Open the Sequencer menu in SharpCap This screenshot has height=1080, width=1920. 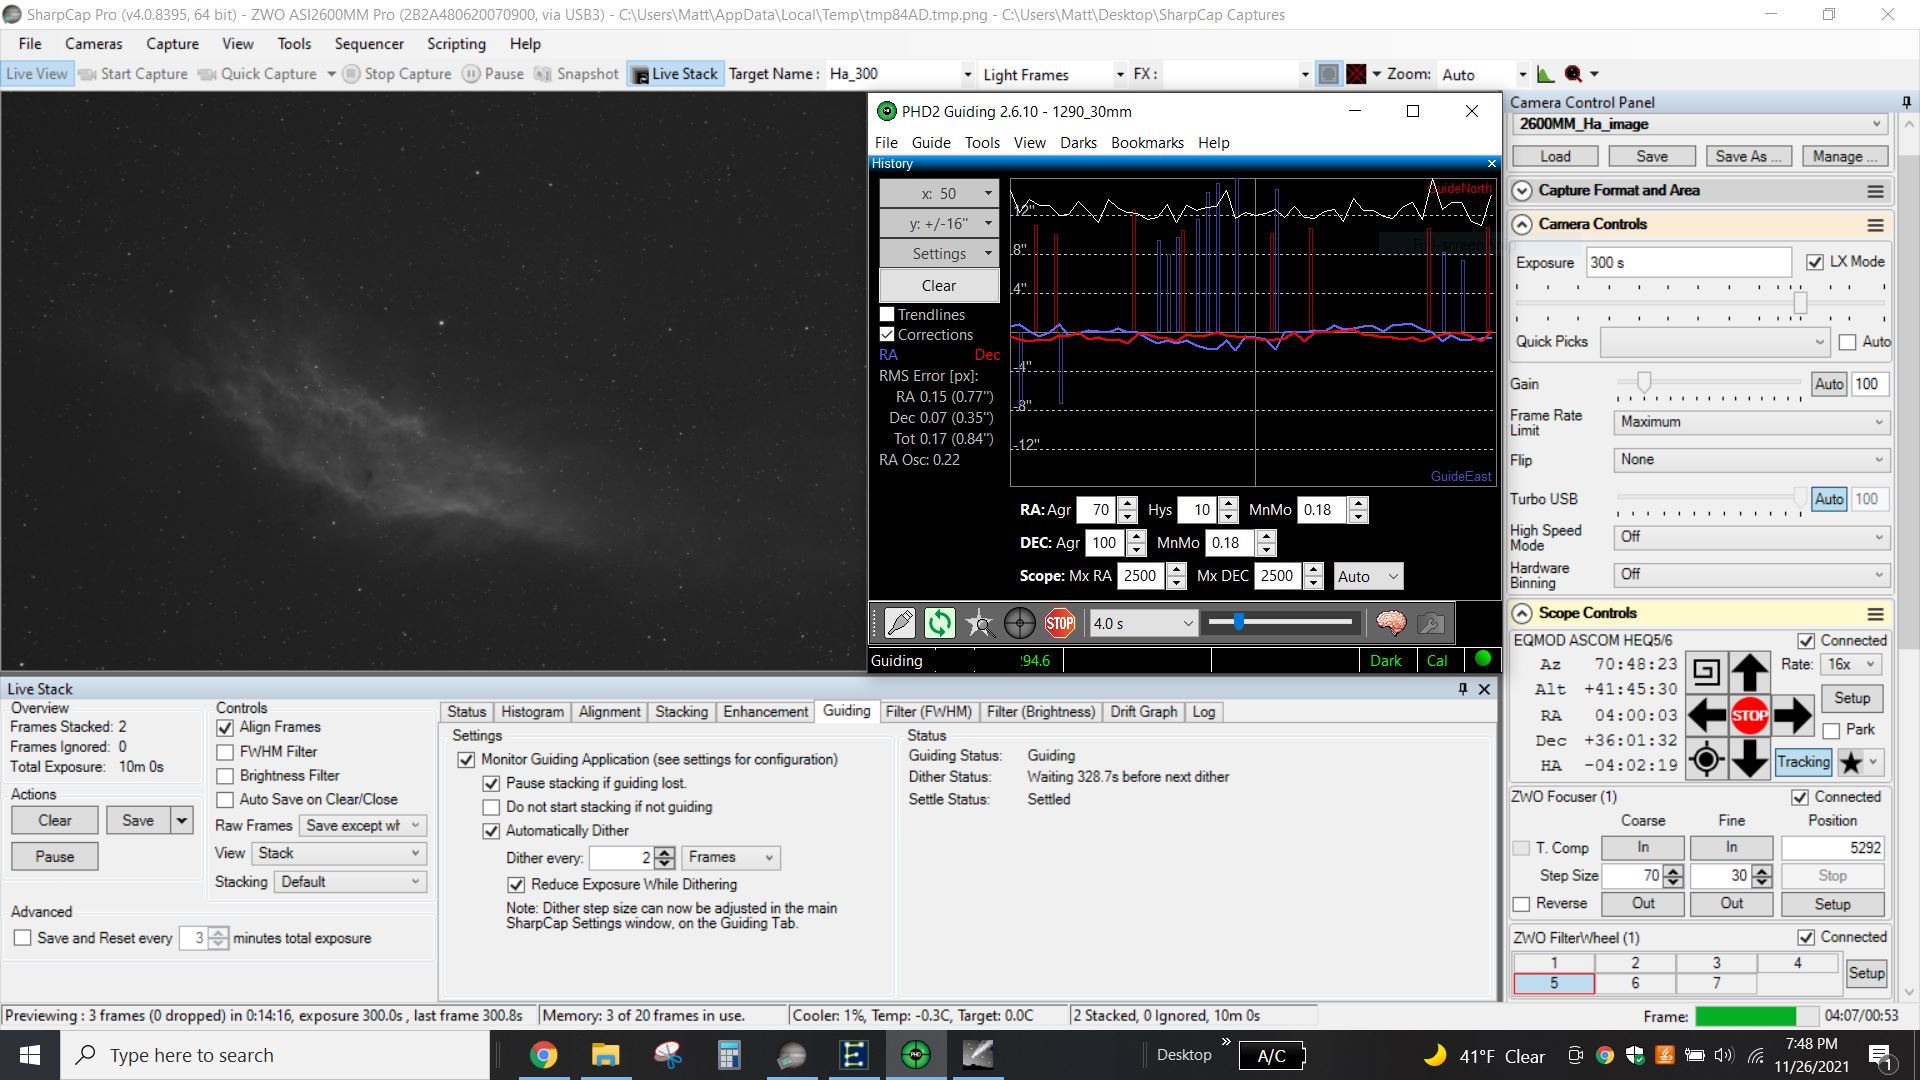tap(369, 44)
